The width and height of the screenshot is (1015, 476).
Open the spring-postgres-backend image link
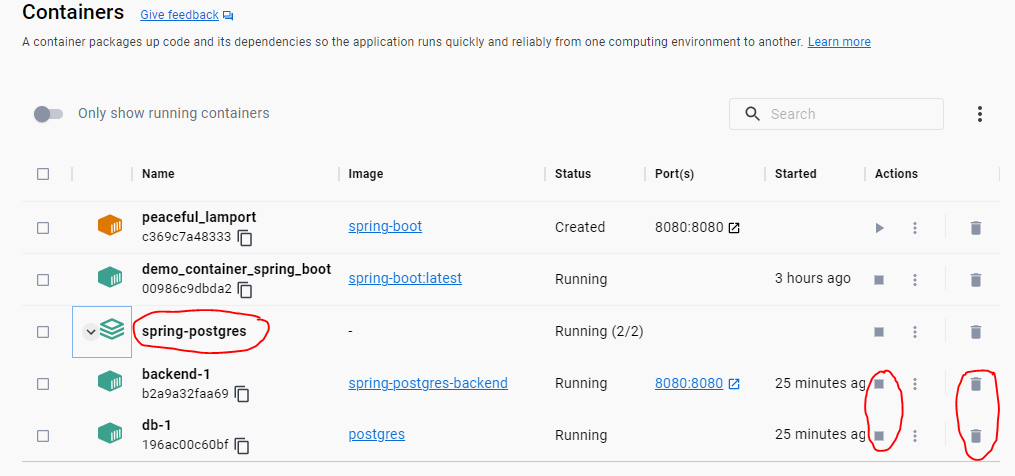coord(428,383)
